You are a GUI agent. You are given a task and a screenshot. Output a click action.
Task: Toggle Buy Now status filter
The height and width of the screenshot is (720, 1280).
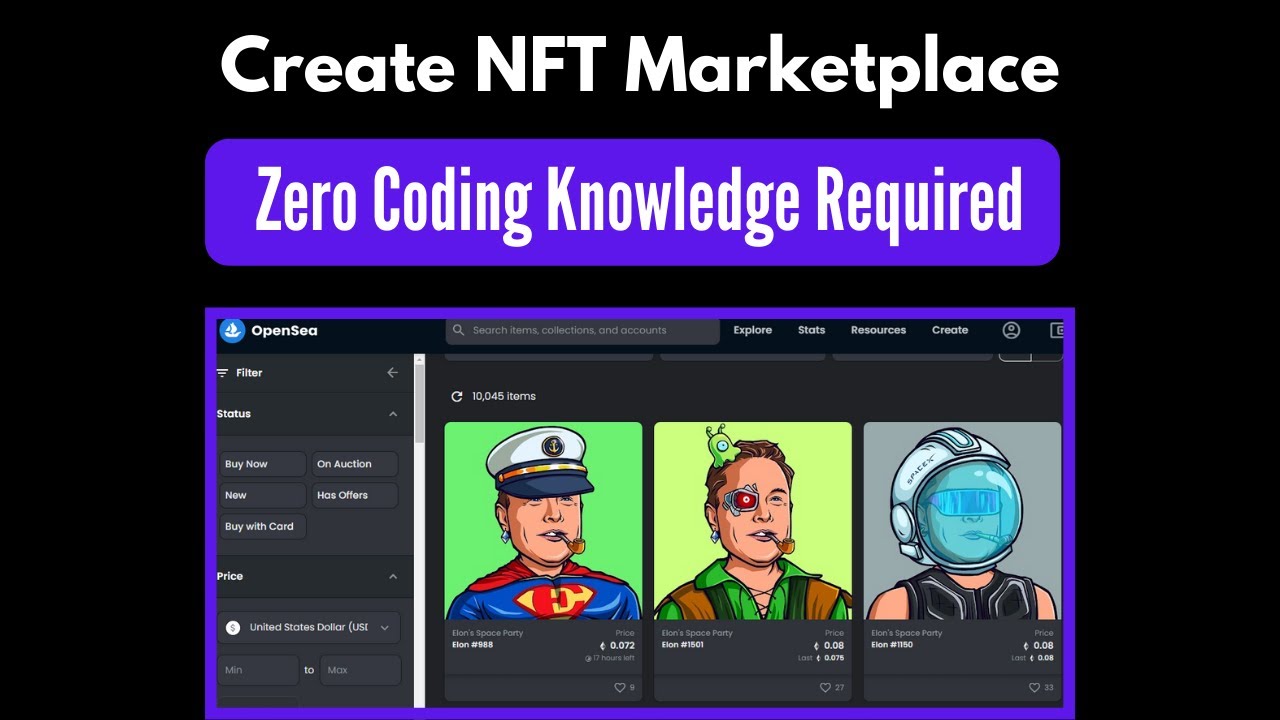263,464
